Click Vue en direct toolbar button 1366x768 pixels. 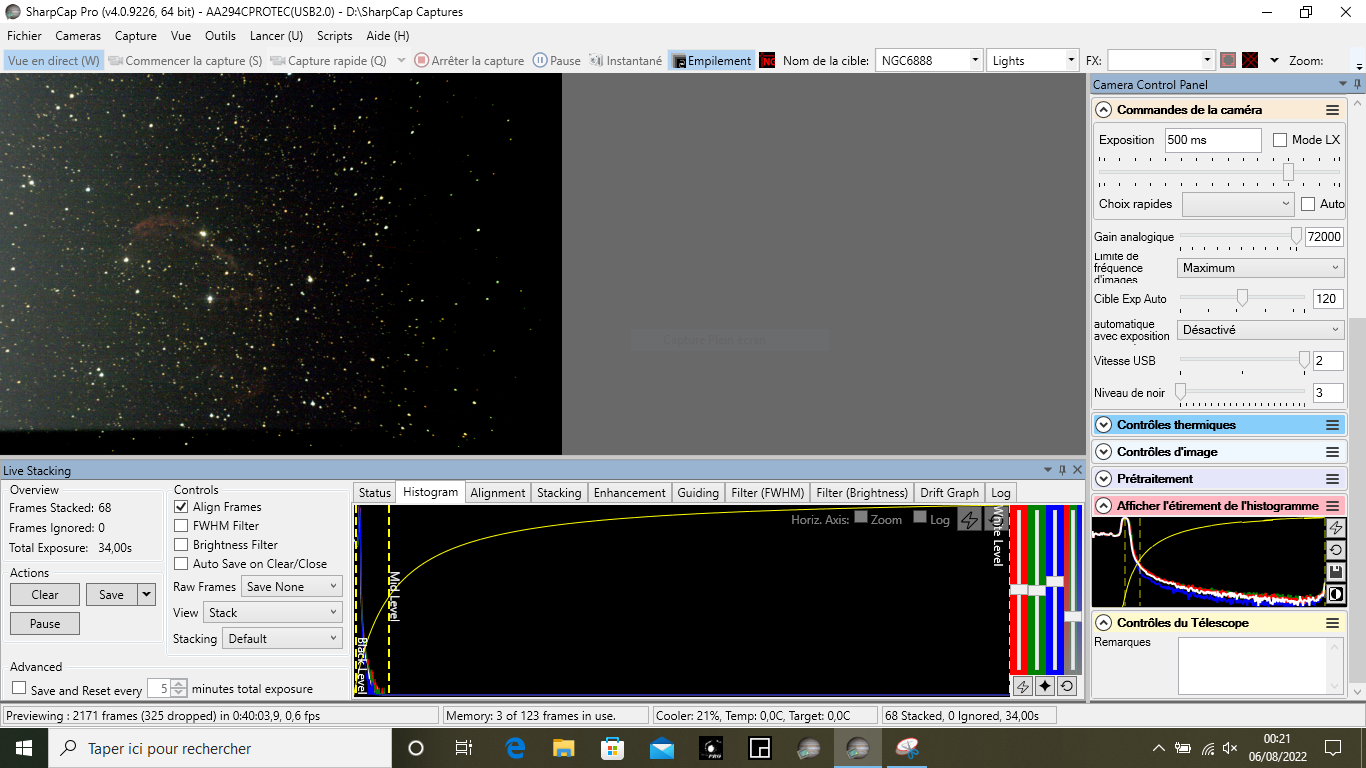tap(54, 61)
